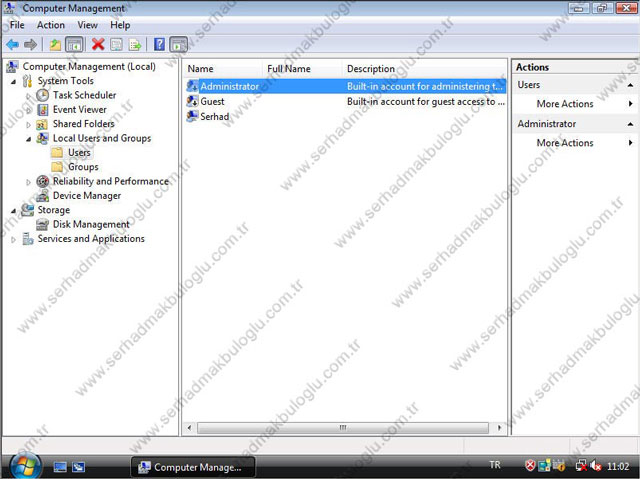This screenshot has width=640, height=479.
Task: Click the Guest user account icon
Action: [192, 101]
